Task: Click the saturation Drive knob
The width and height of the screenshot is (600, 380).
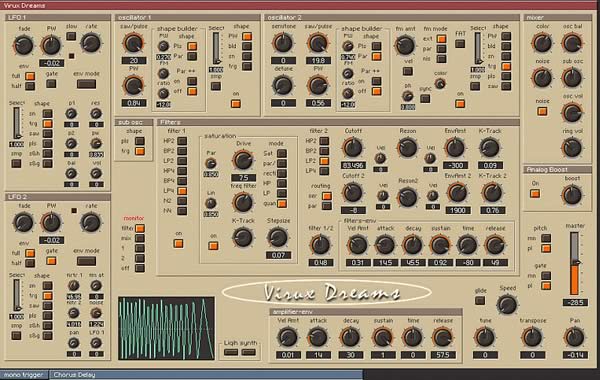Action: [x=243, y=160]
